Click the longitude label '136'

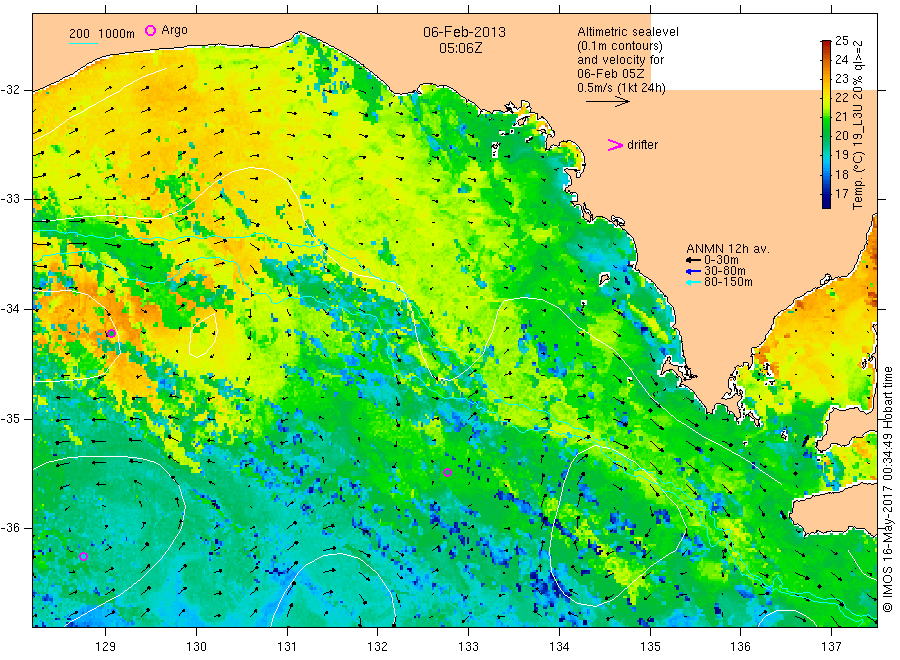(740, 647)
